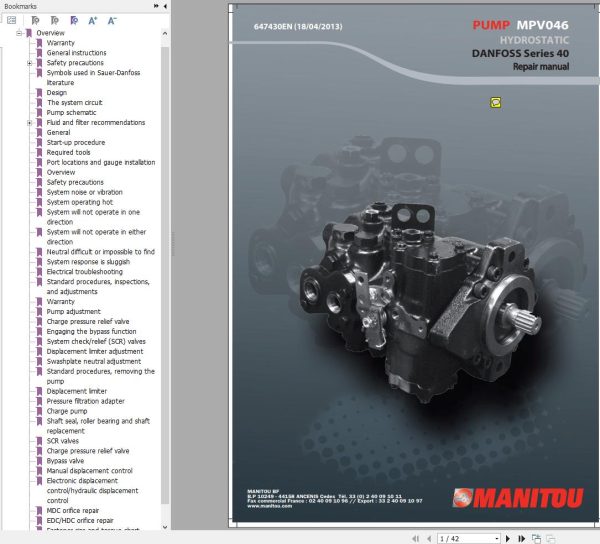The height and width of the screenshot is (544, 600).
Task: Expand the Safety precautions bookmark
Action: 29,63
